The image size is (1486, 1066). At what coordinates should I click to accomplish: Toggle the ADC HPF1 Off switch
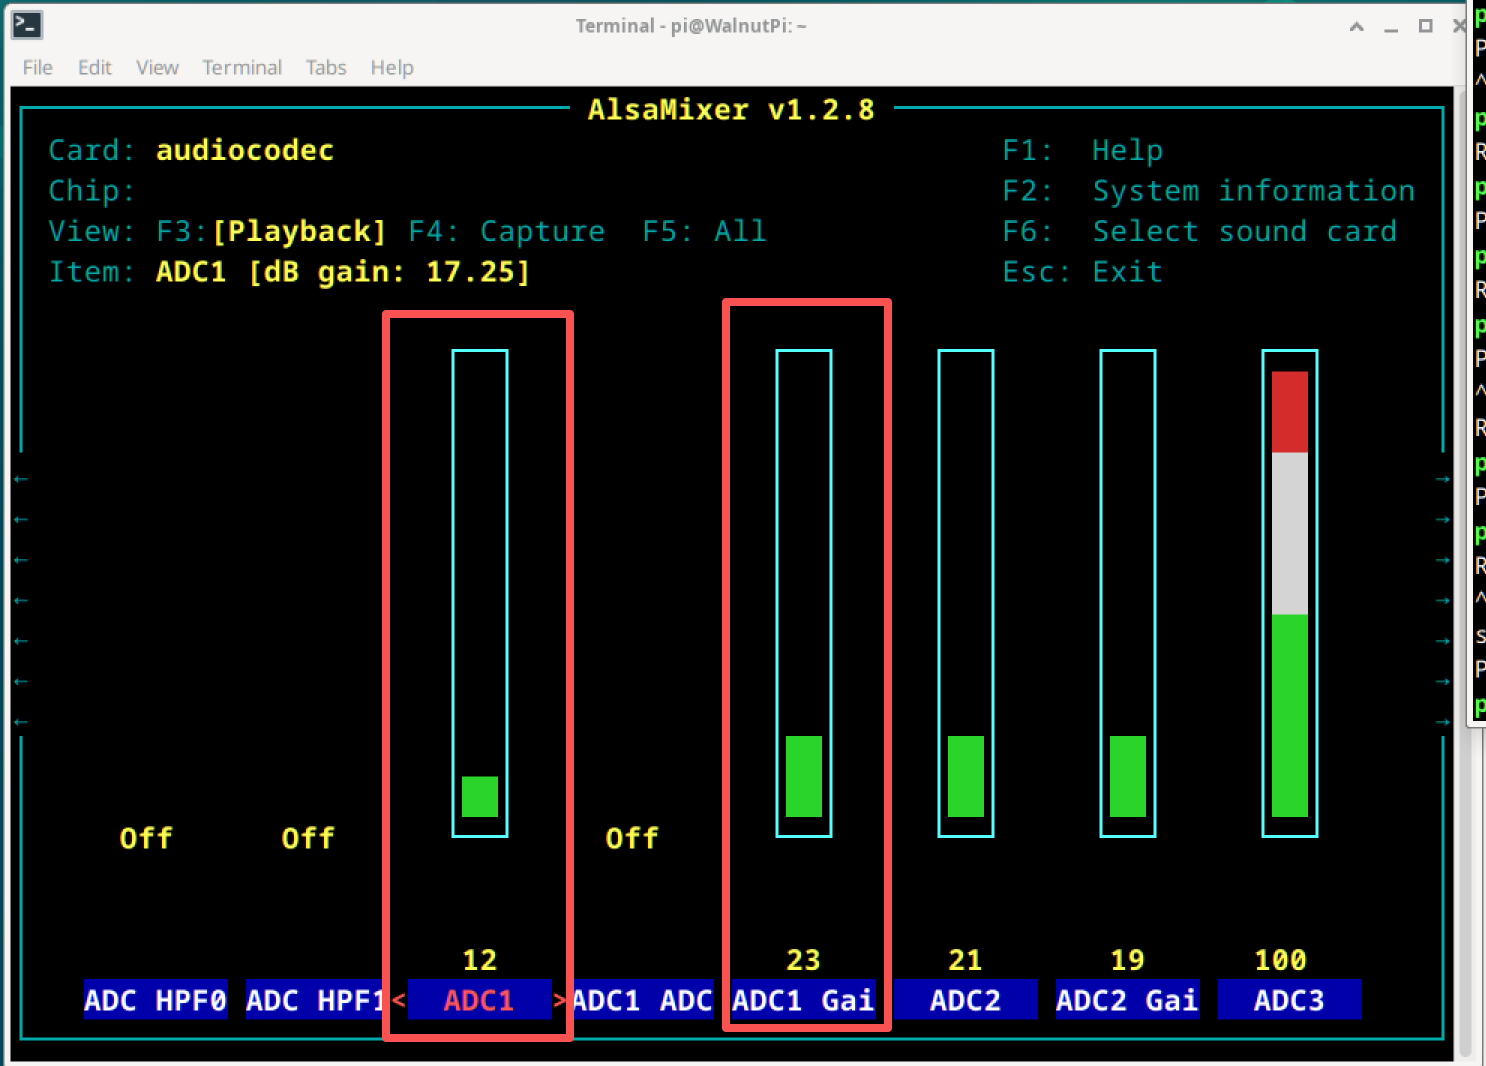pos(308,838)
